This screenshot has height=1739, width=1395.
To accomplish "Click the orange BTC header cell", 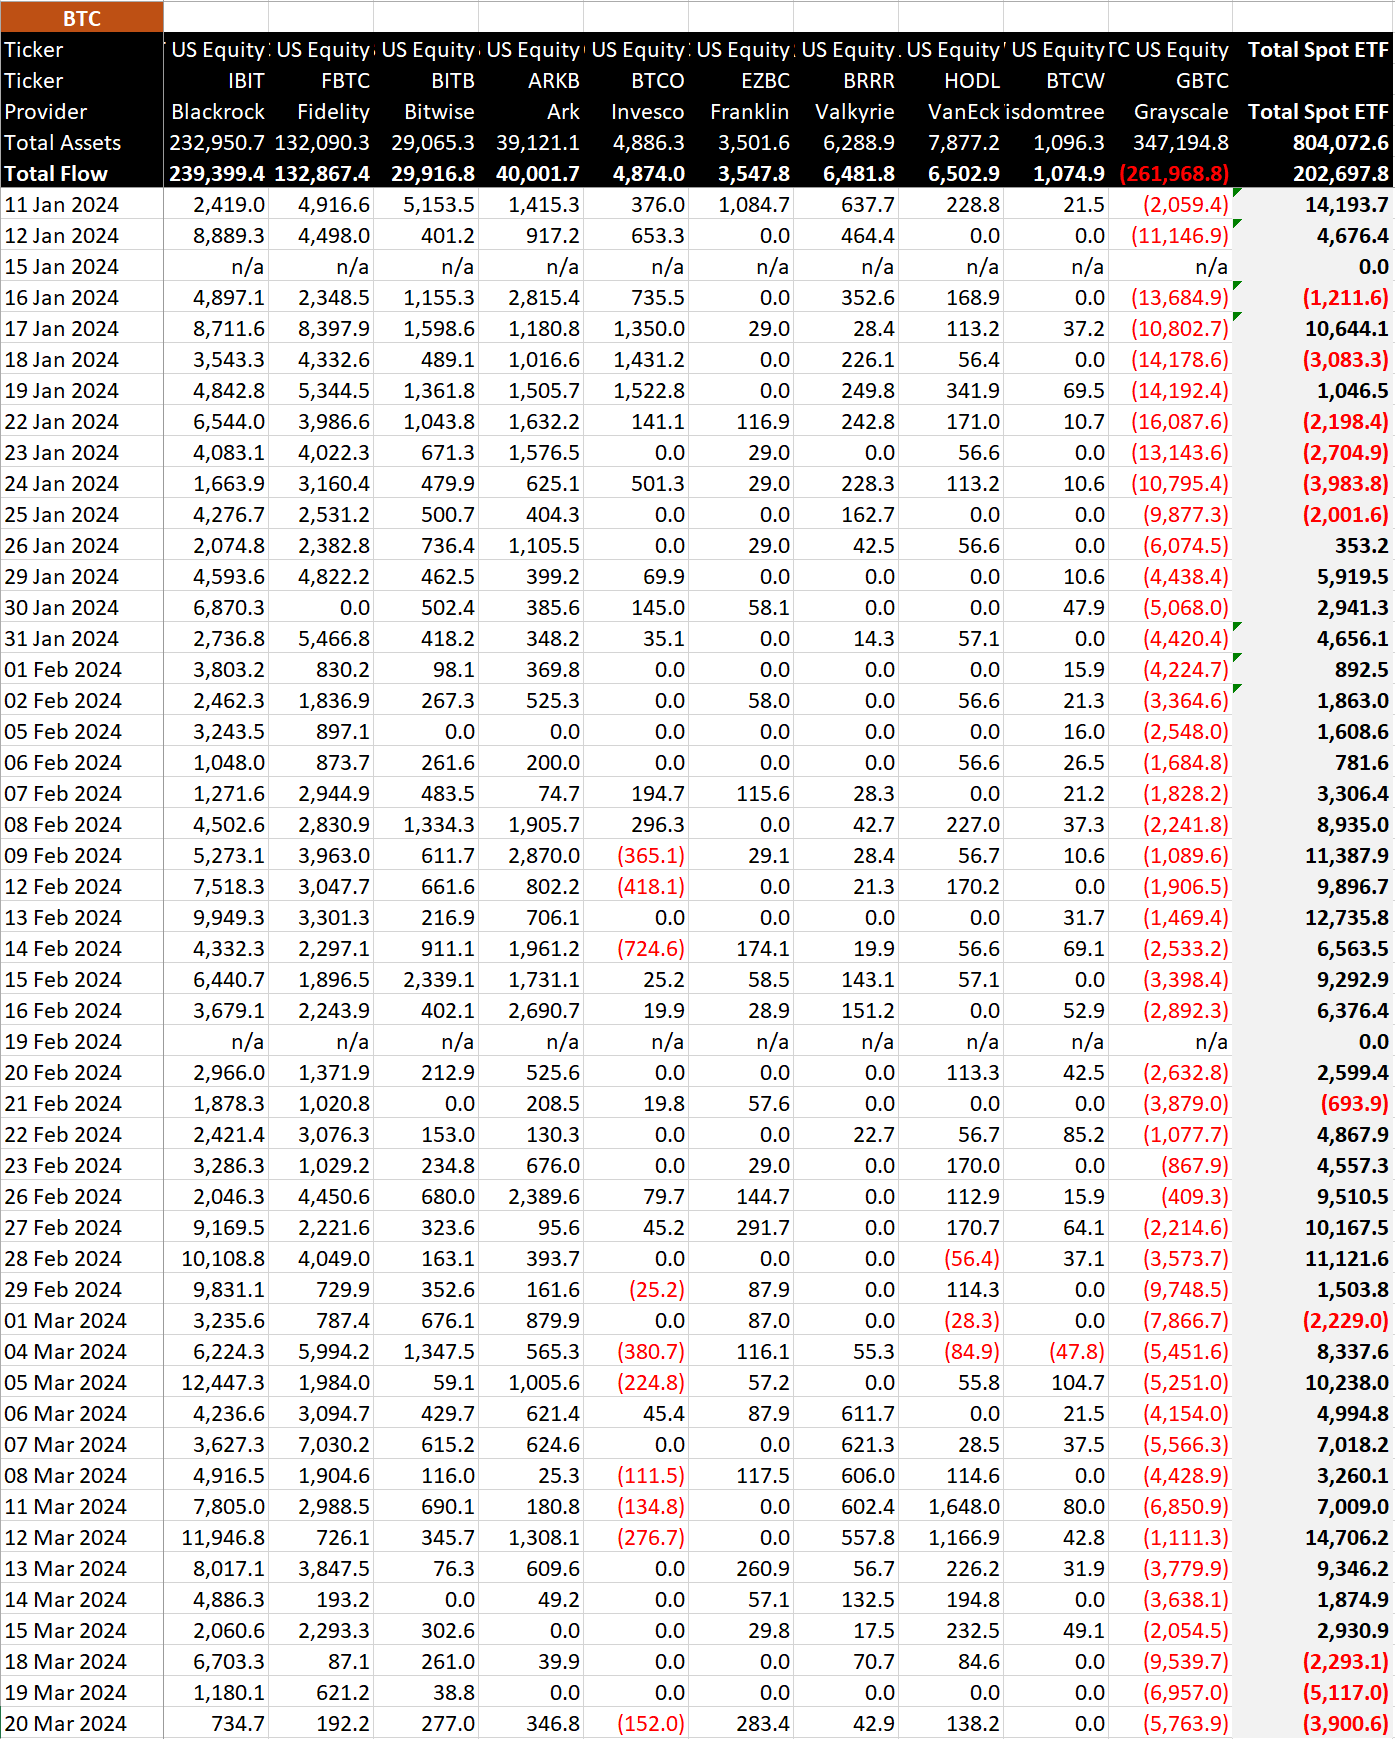I will coord(82,18).
